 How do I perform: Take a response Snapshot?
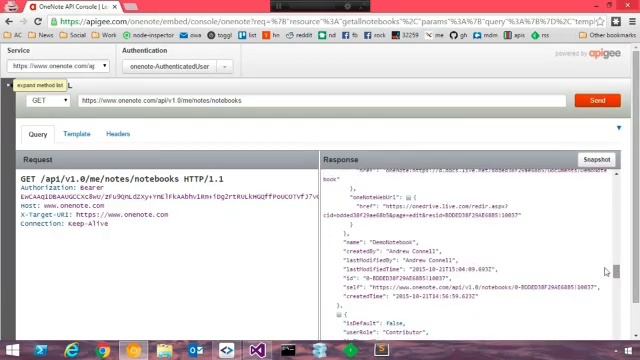point(597,160)
